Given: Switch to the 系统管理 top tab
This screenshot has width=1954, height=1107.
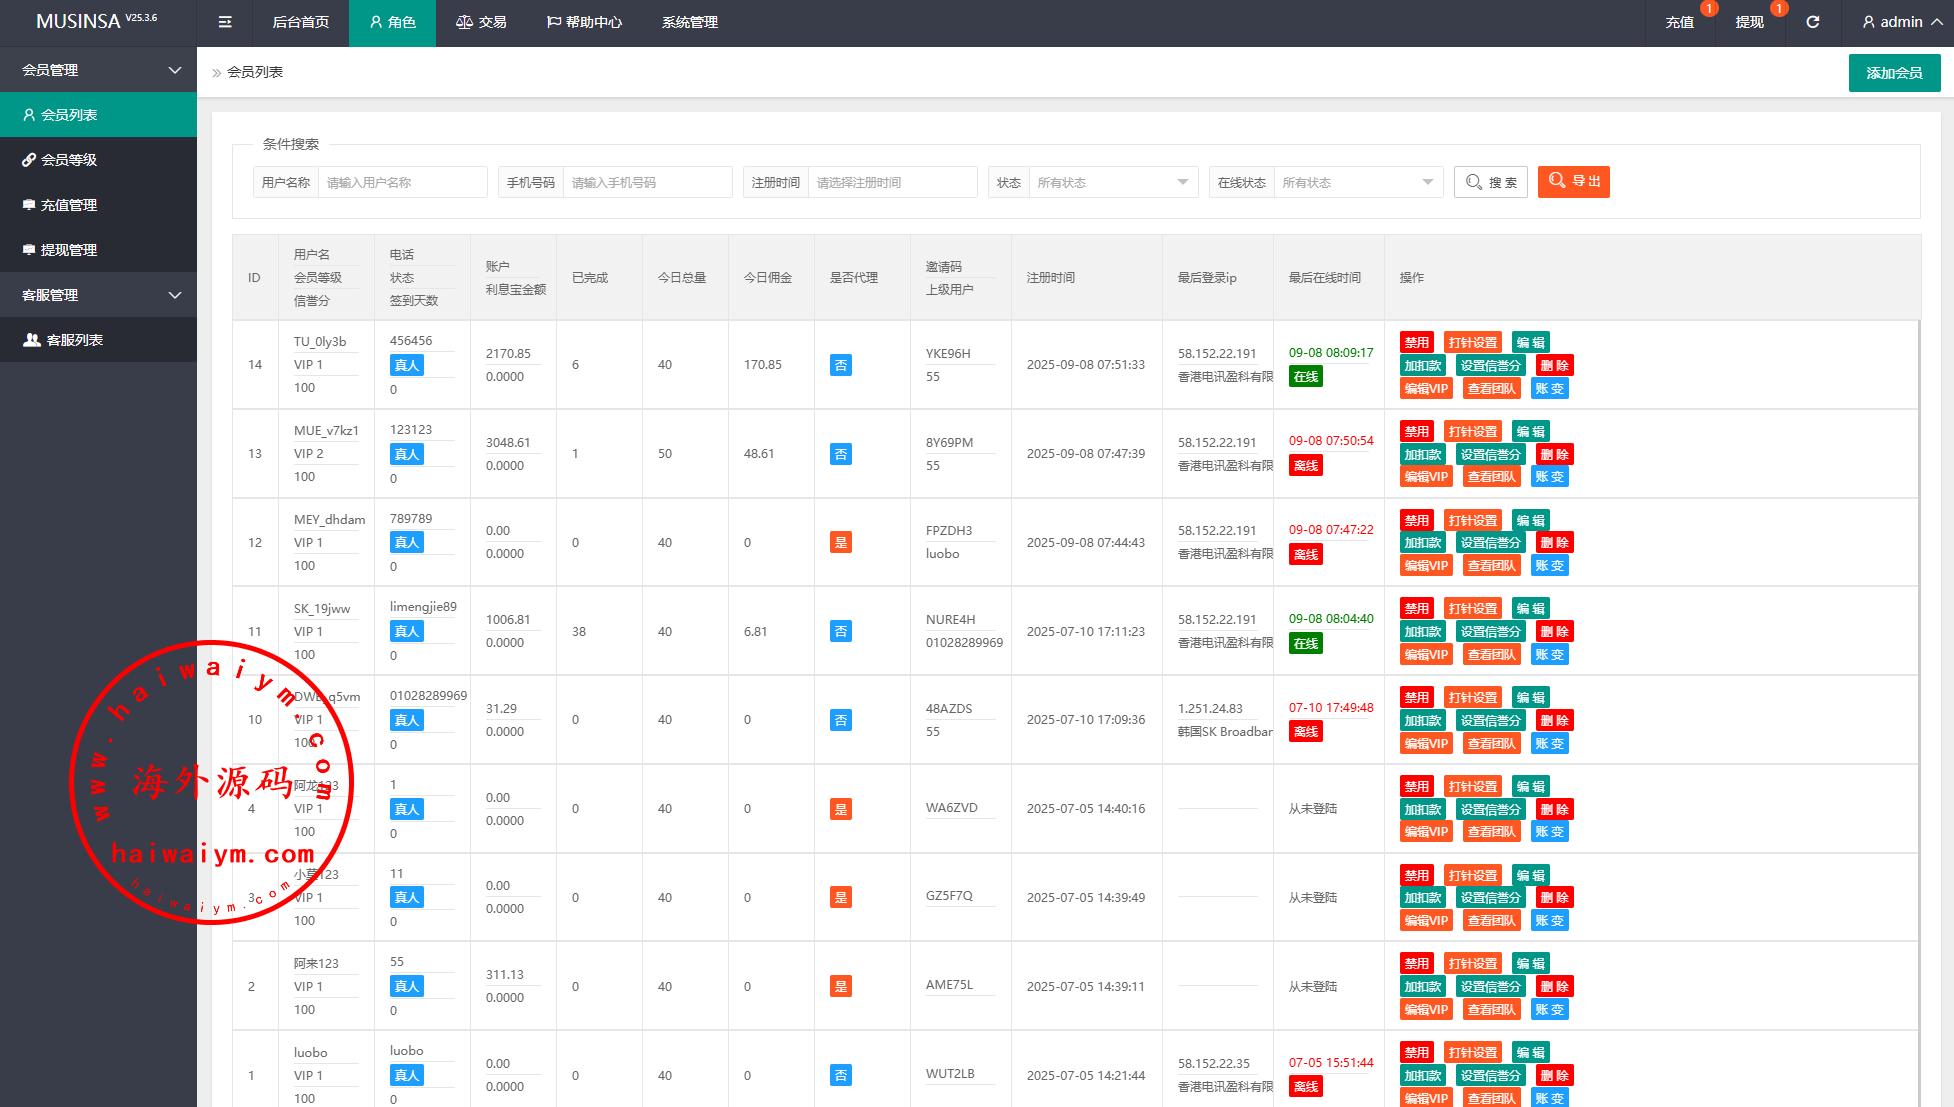Looking at the screenshot, I should 689,22.
